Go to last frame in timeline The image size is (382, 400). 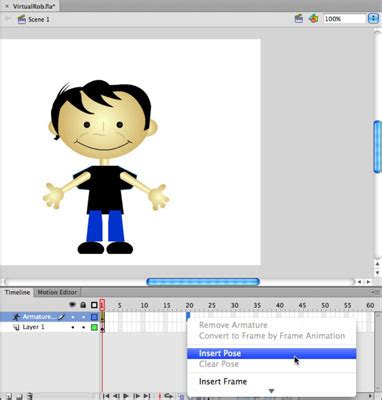[147, 396]
